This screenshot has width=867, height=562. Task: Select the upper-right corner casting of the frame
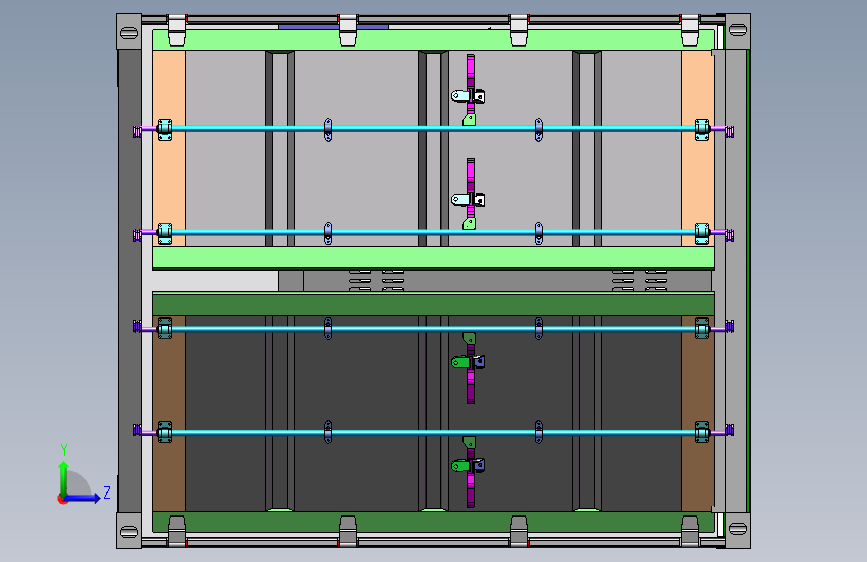738,31
